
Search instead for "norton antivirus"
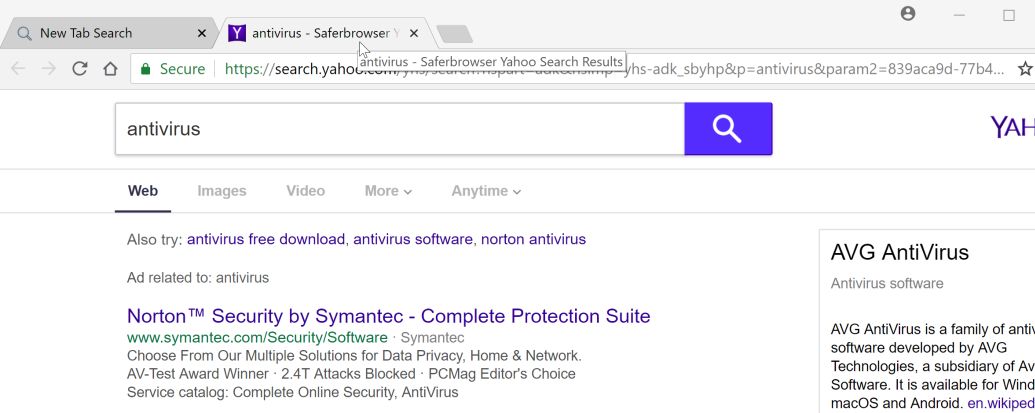(533, 239)
